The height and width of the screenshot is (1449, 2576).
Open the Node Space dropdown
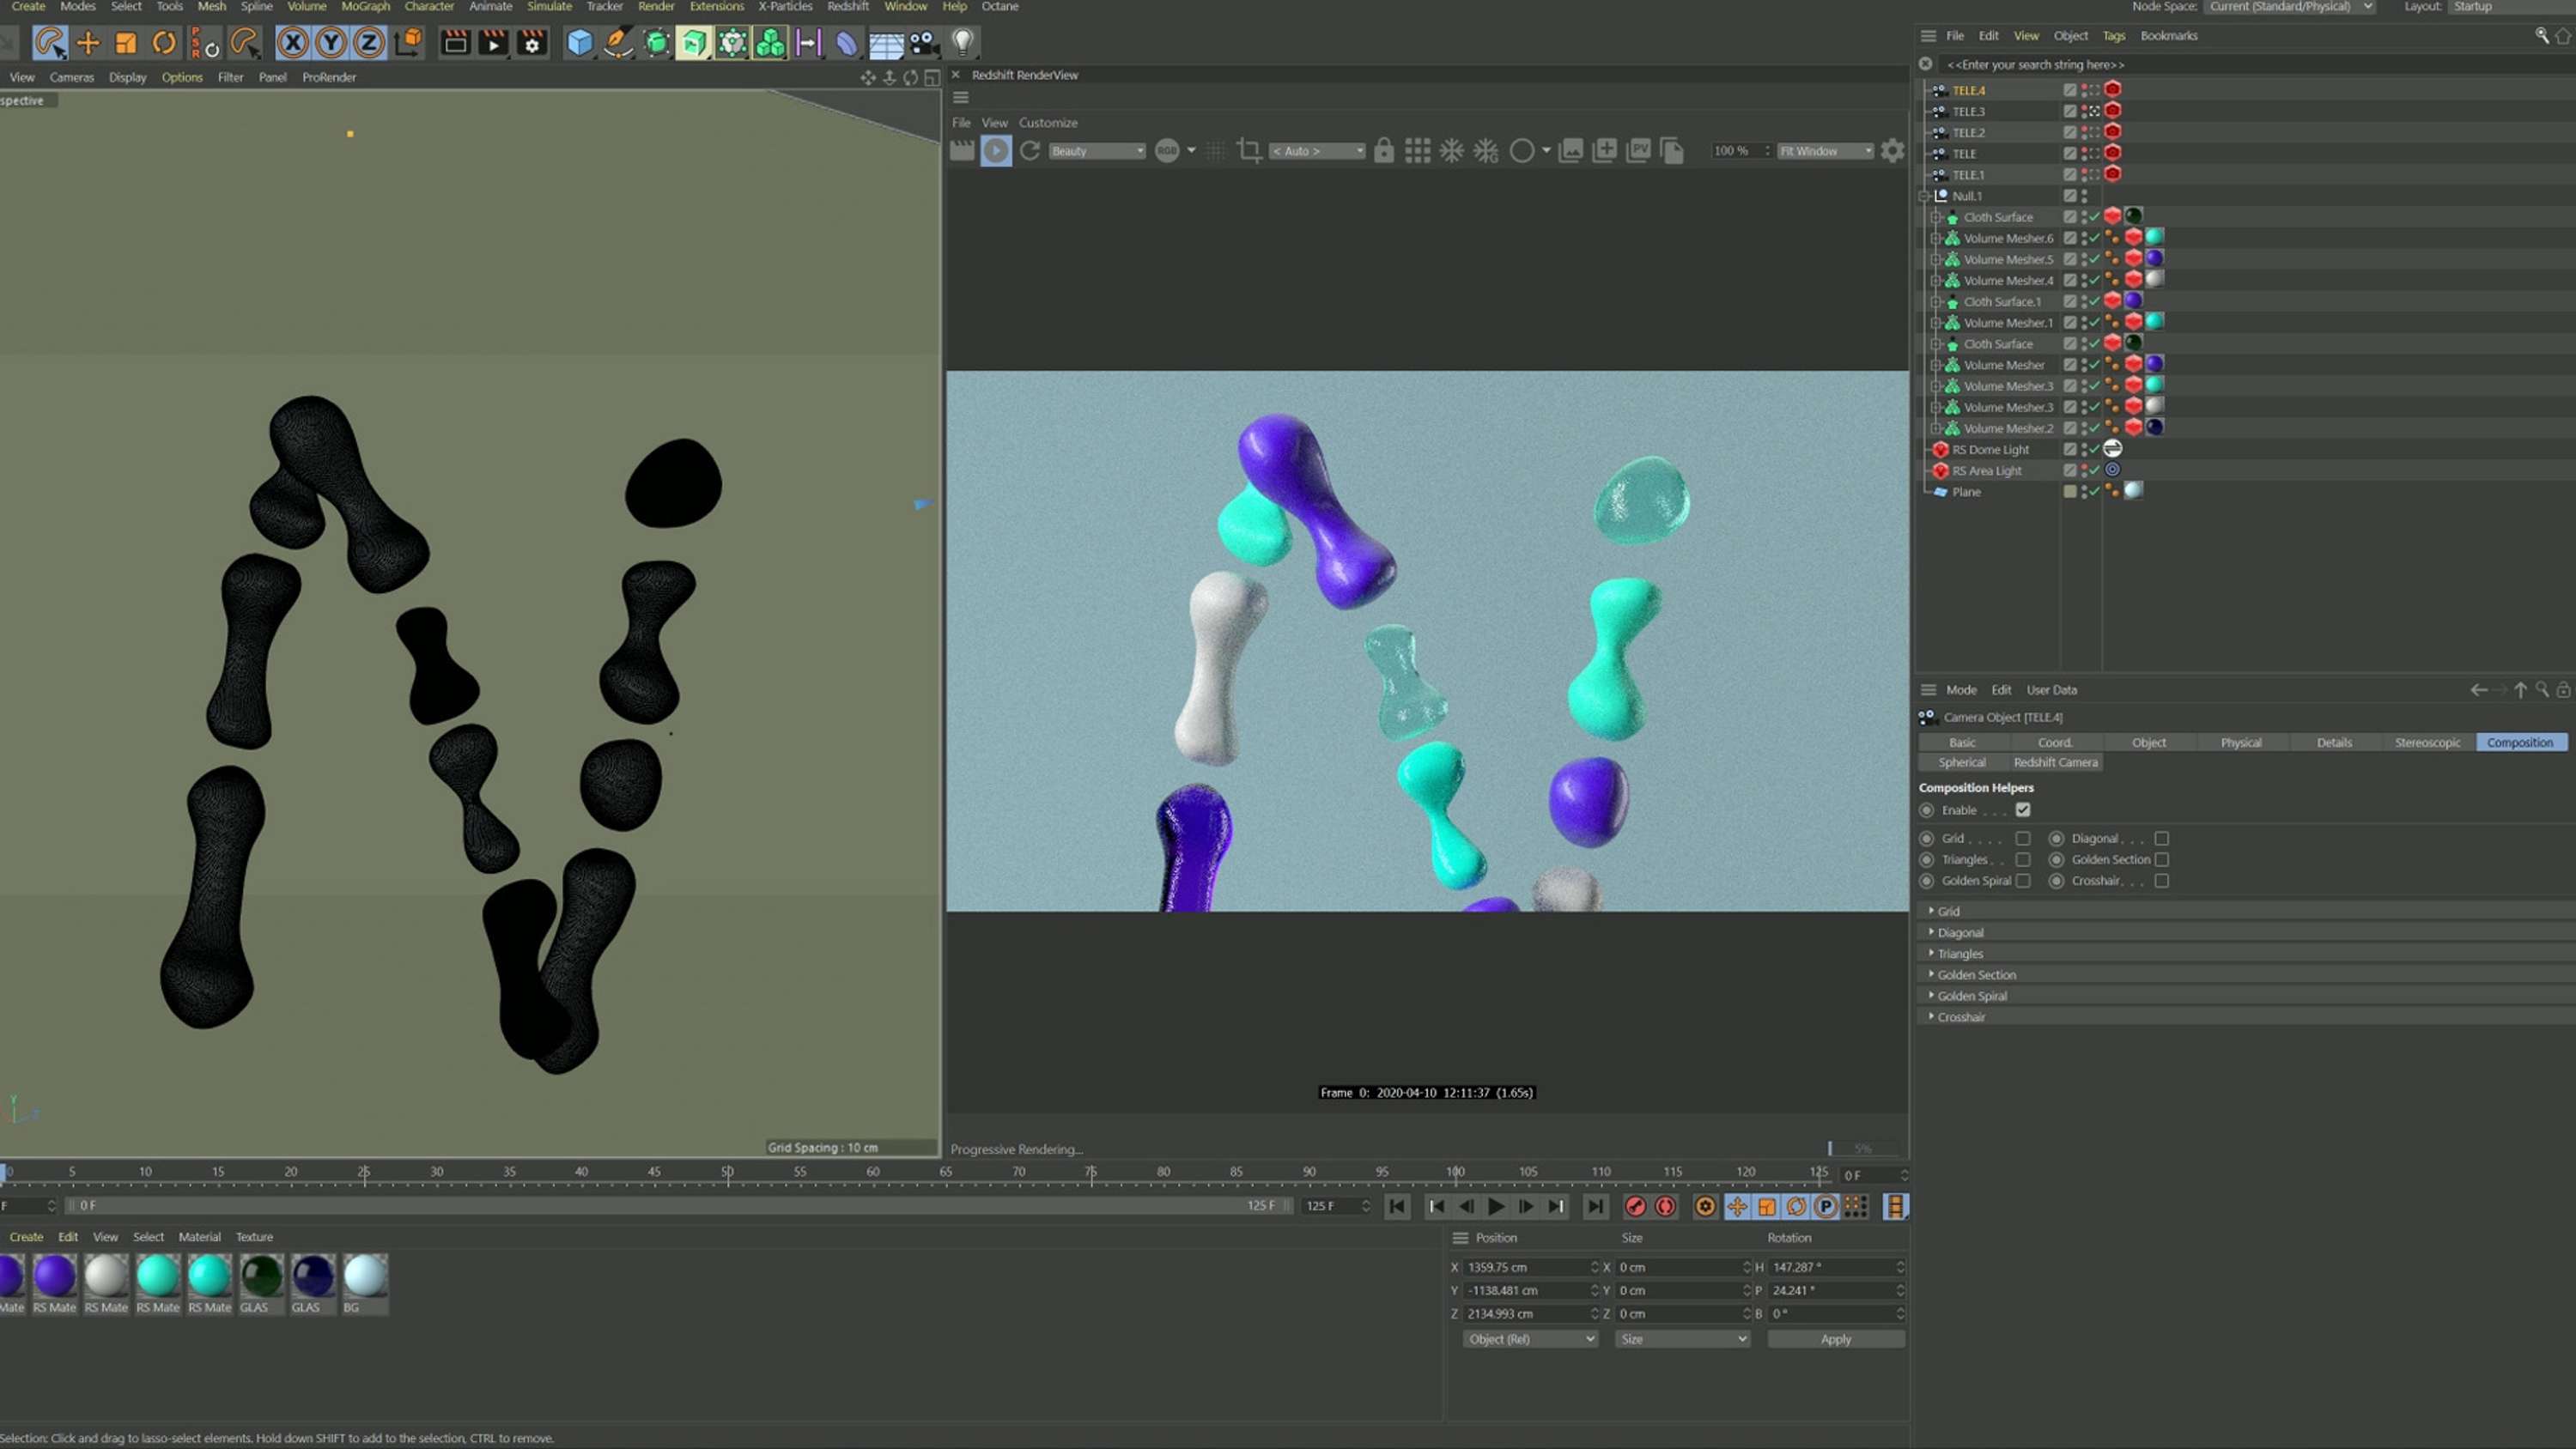click(x=2289, y=7)
